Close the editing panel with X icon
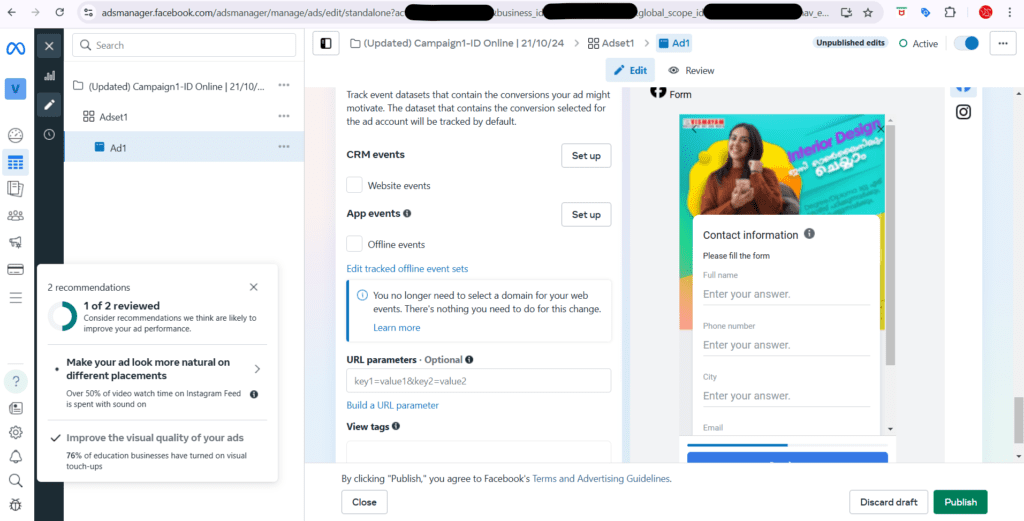Viewport: 1024px width, 521px height. coord(49,46)
